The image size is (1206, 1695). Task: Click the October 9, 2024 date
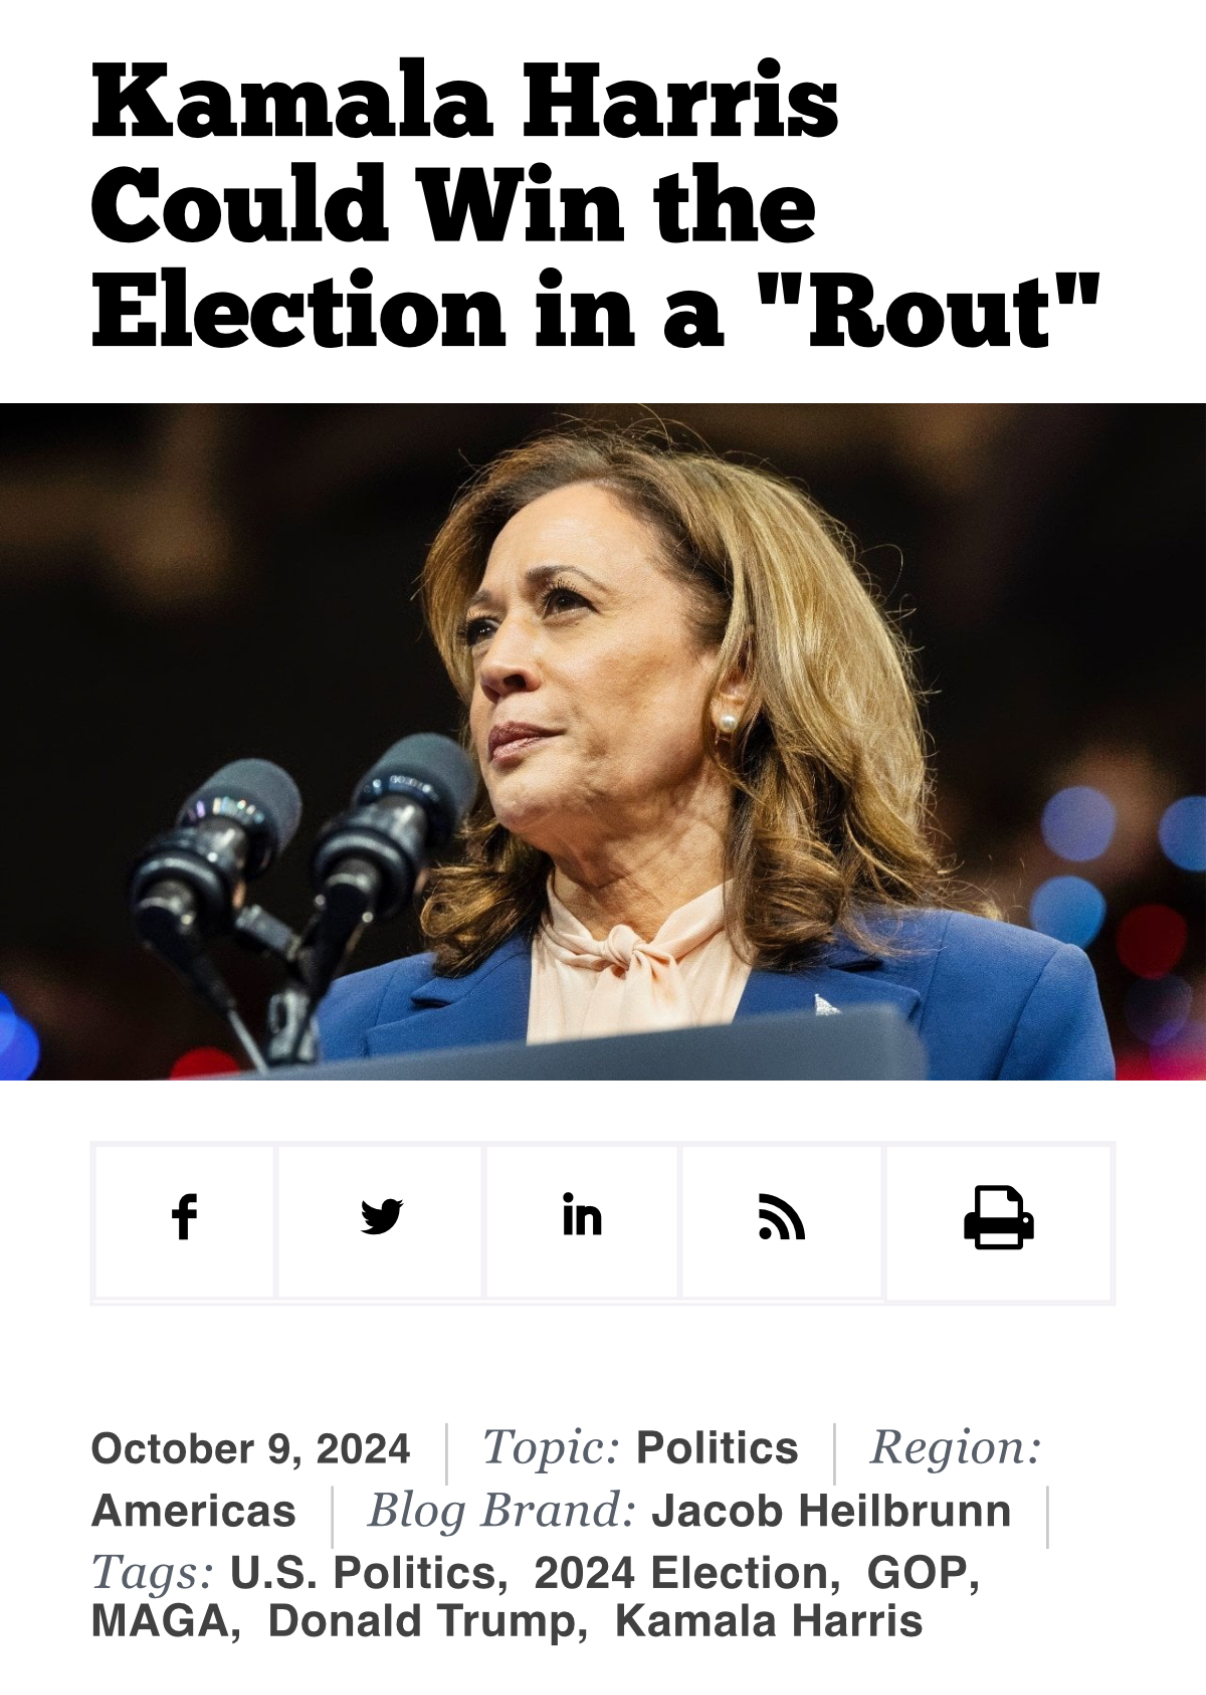tap(251, 1448)
